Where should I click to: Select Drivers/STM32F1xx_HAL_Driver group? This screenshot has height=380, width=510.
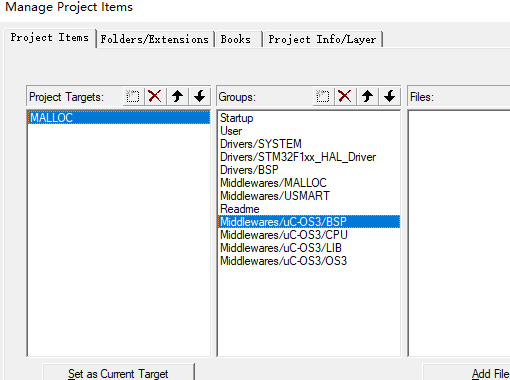click(309, 157)
